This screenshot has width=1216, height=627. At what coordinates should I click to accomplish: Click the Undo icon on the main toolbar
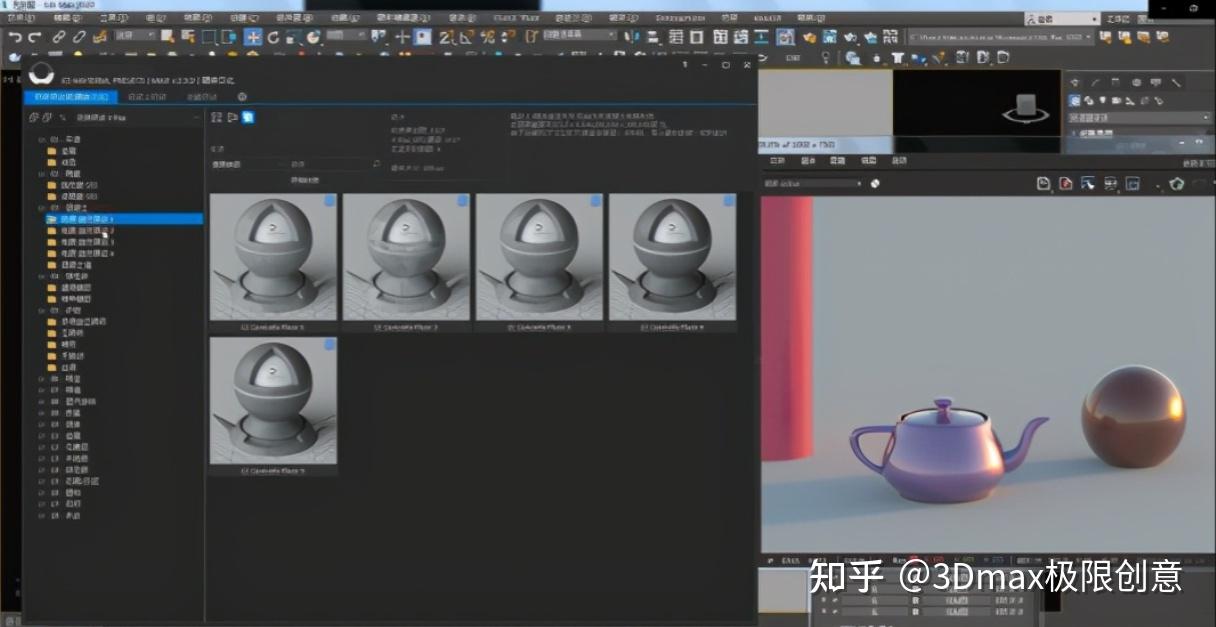(14, 37)
